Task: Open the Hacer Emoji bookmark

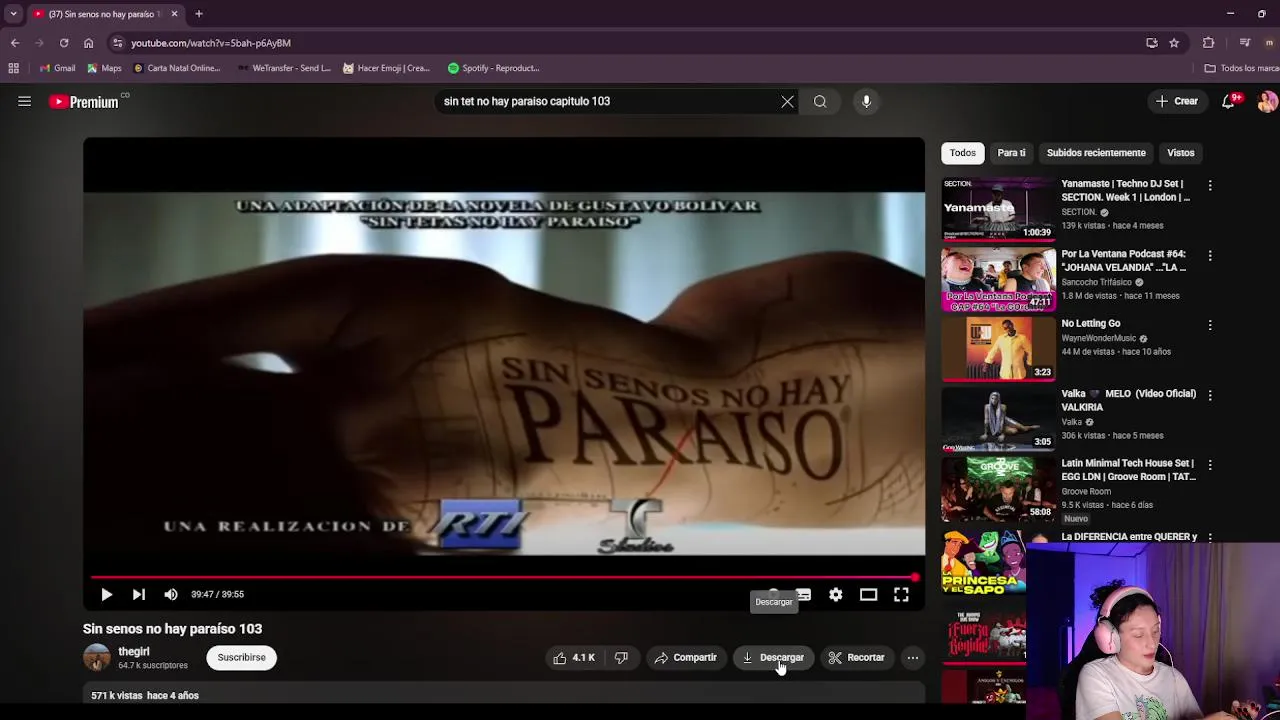Action: coord(386,68)
